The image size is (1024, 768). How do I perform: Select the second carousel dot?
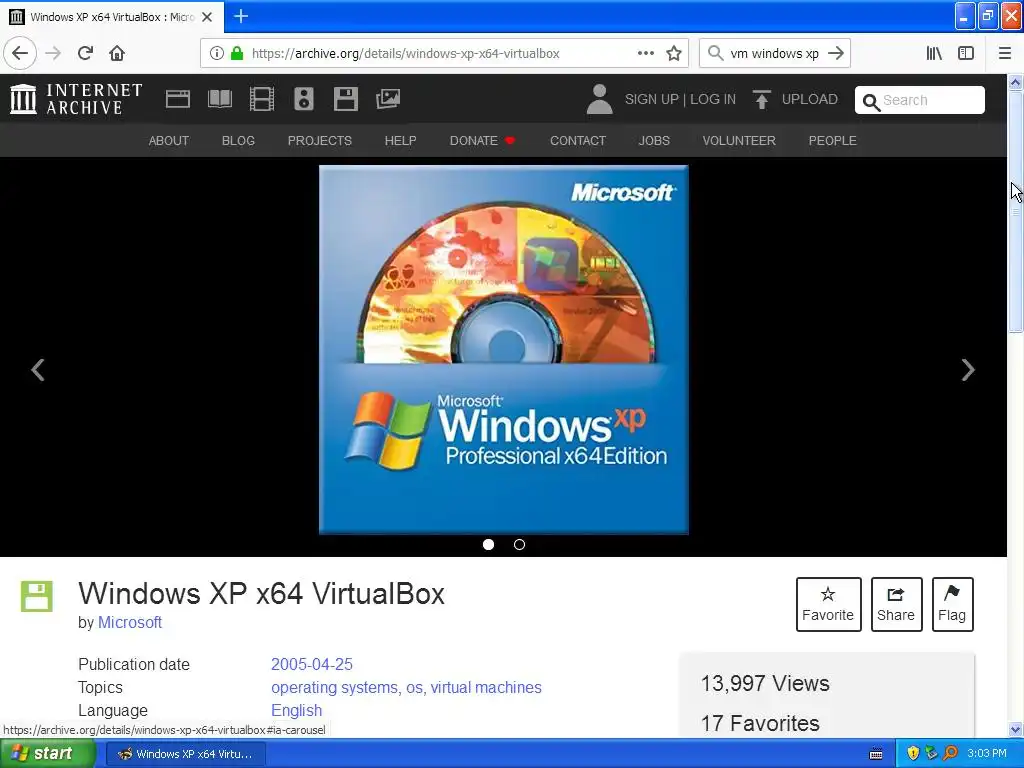[x=519, y=544]
